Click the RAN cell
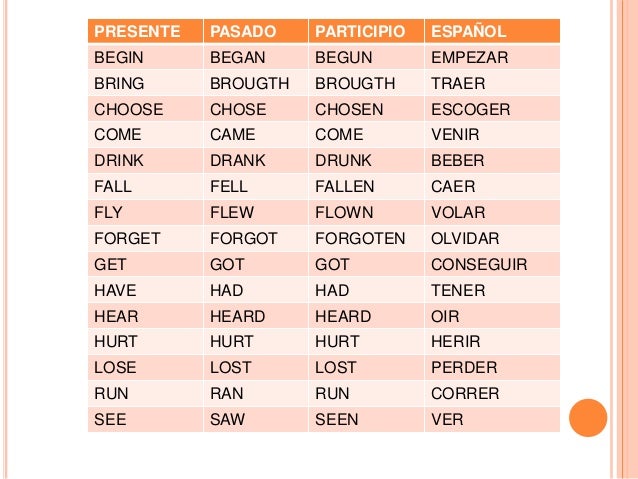This screenshot has height=479, width=638. 256,393
